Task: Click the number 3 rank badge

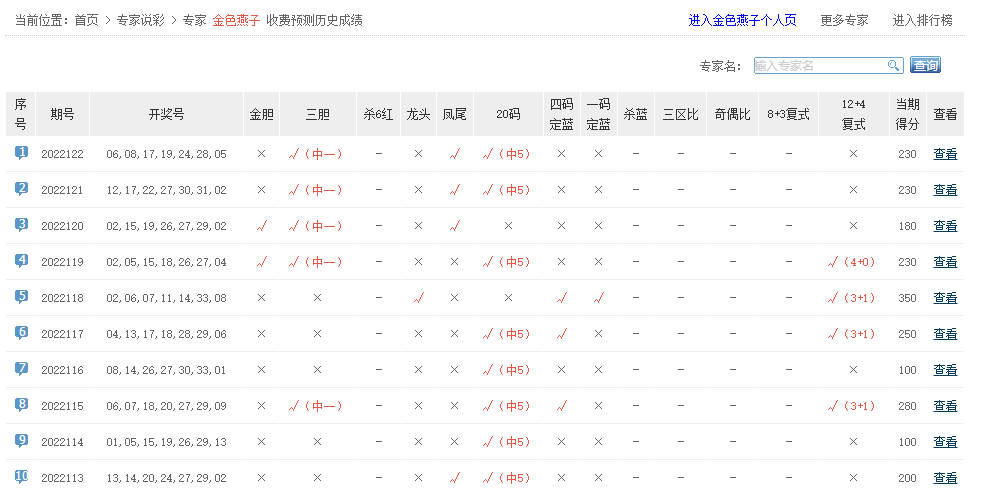Action: coord(21,225)
